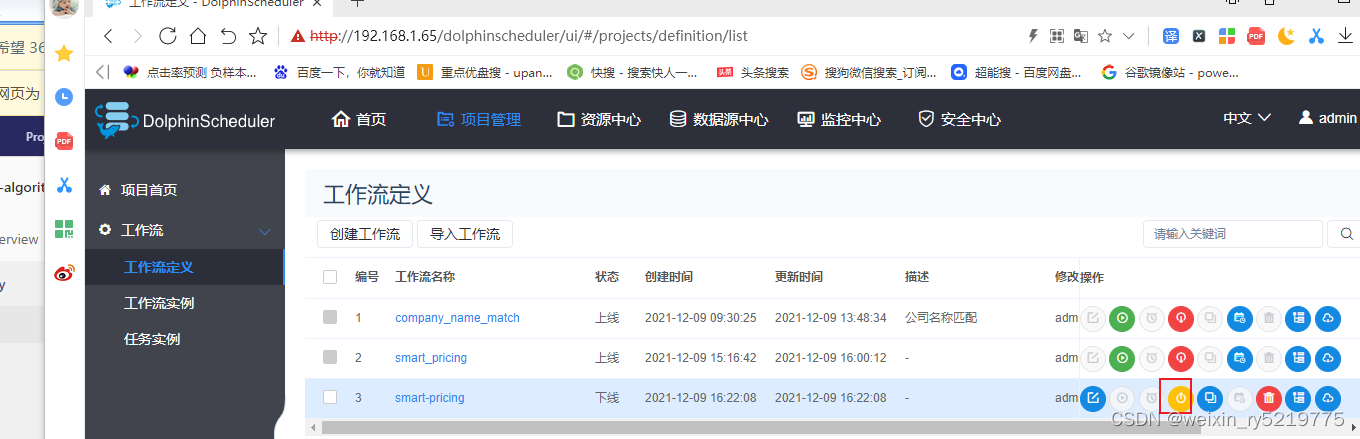Open tree view for smart_pricing row 2
The width and height of the screenshot is (1360, 439).
[1298, 357]
